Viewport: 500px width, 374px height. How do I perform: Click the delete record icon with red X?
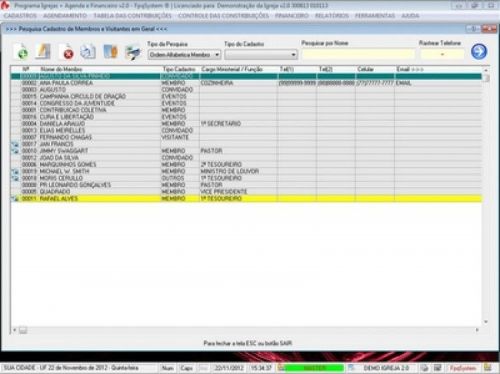tap(67, 52)
